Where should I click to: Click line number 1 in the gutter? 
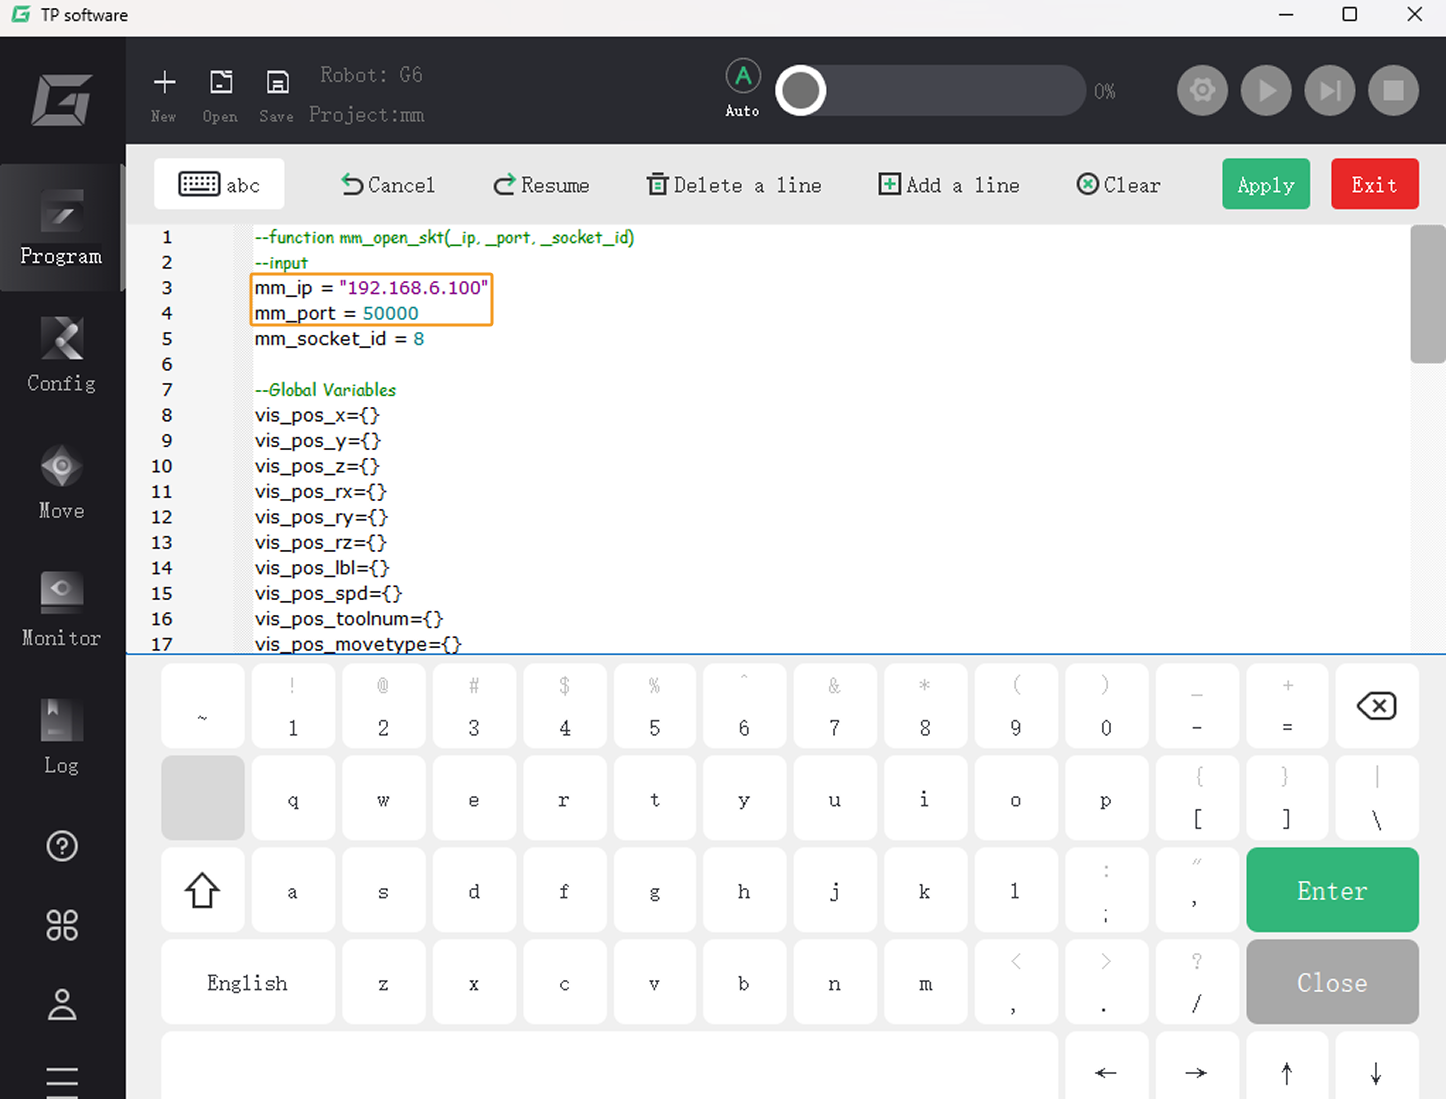(167, 237)
